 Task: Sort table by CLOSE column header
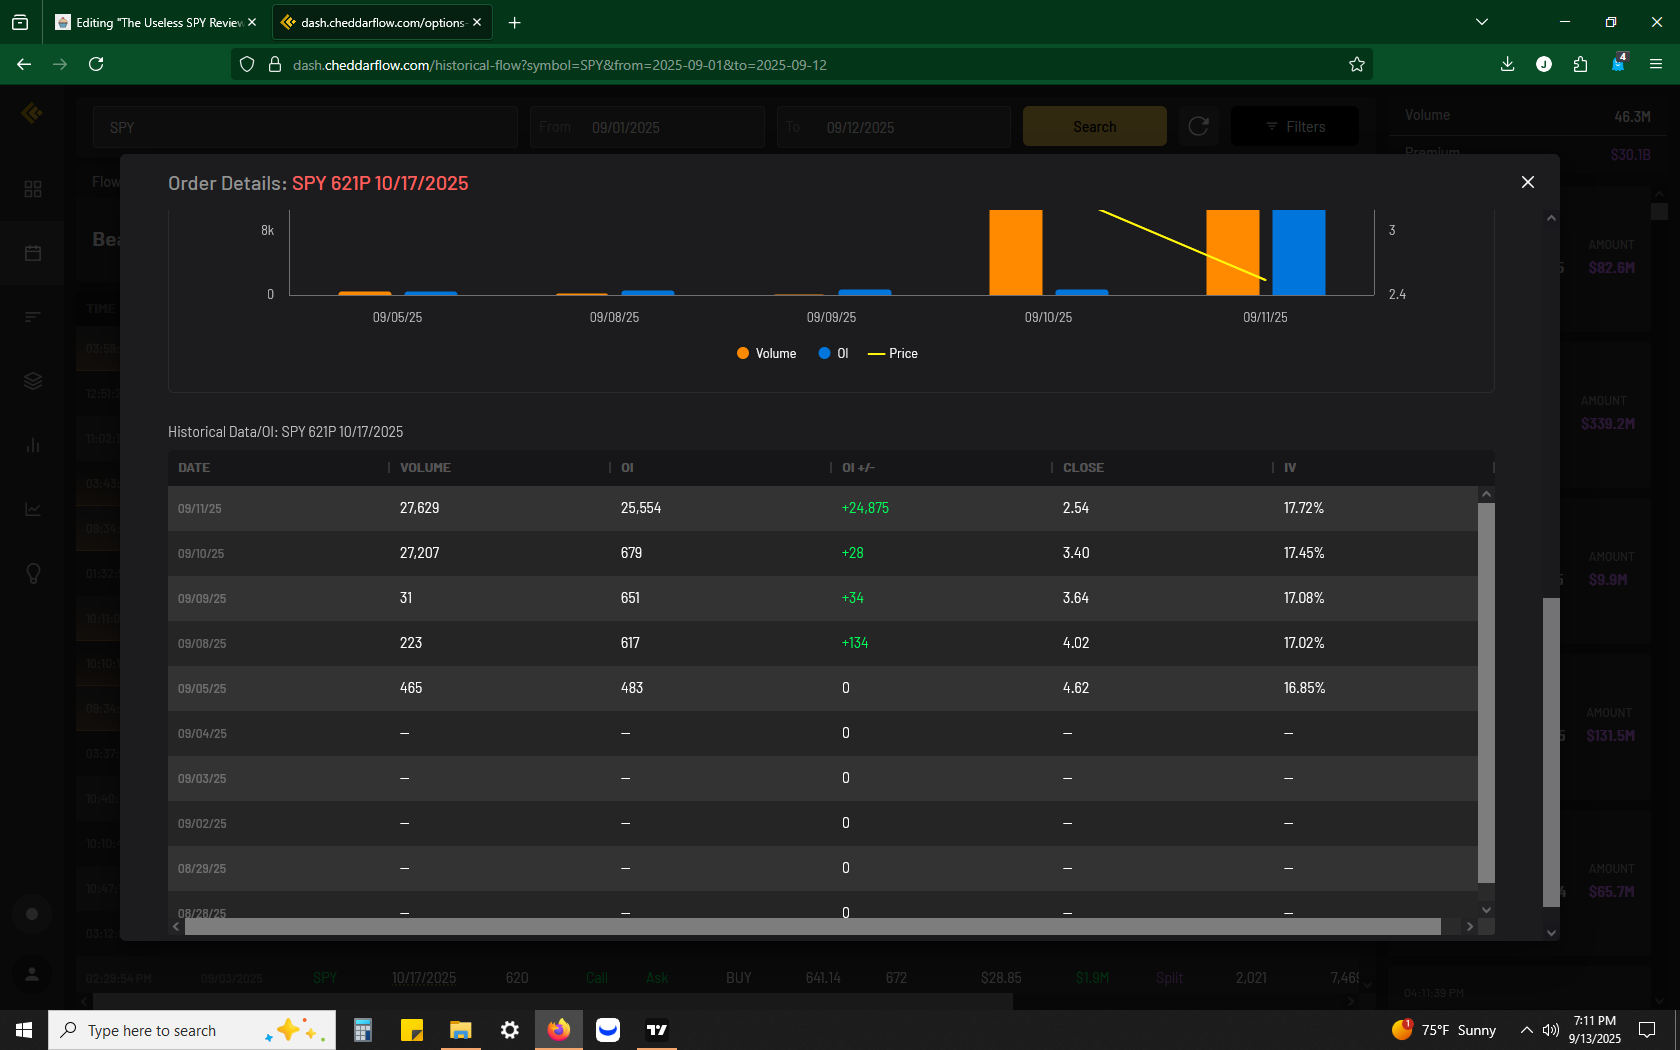pos(1083,468)
